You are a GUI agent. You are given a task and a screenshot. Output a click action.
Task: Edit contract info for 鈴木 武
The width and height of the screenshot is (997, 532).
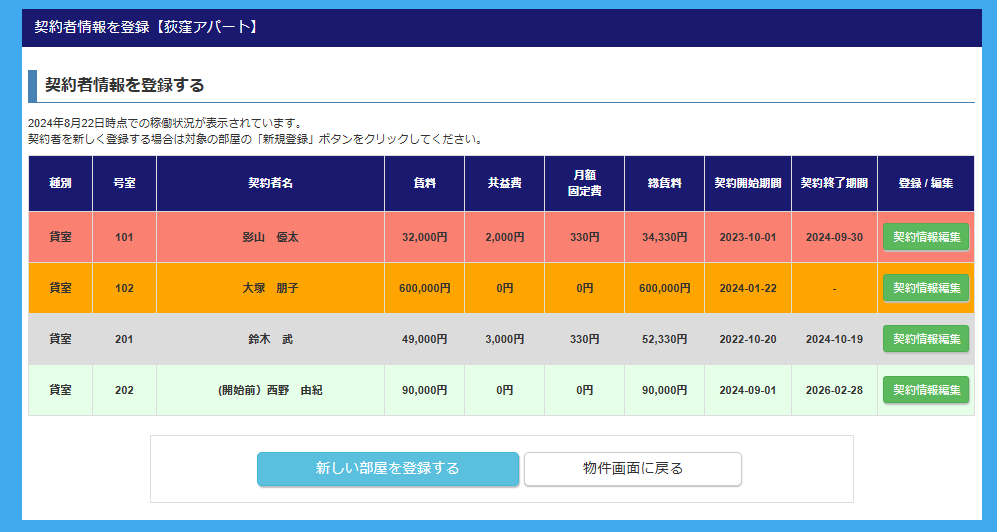(x=925, y=339)
